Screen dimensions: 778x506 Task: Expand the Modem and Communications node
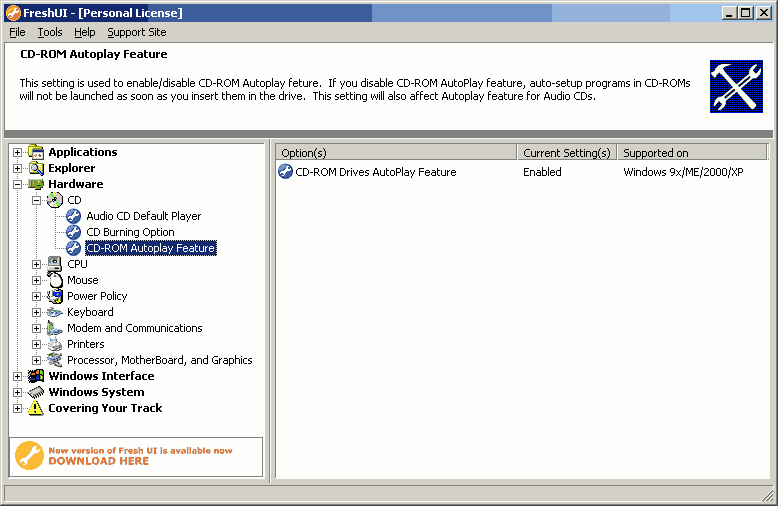(36, 328)
